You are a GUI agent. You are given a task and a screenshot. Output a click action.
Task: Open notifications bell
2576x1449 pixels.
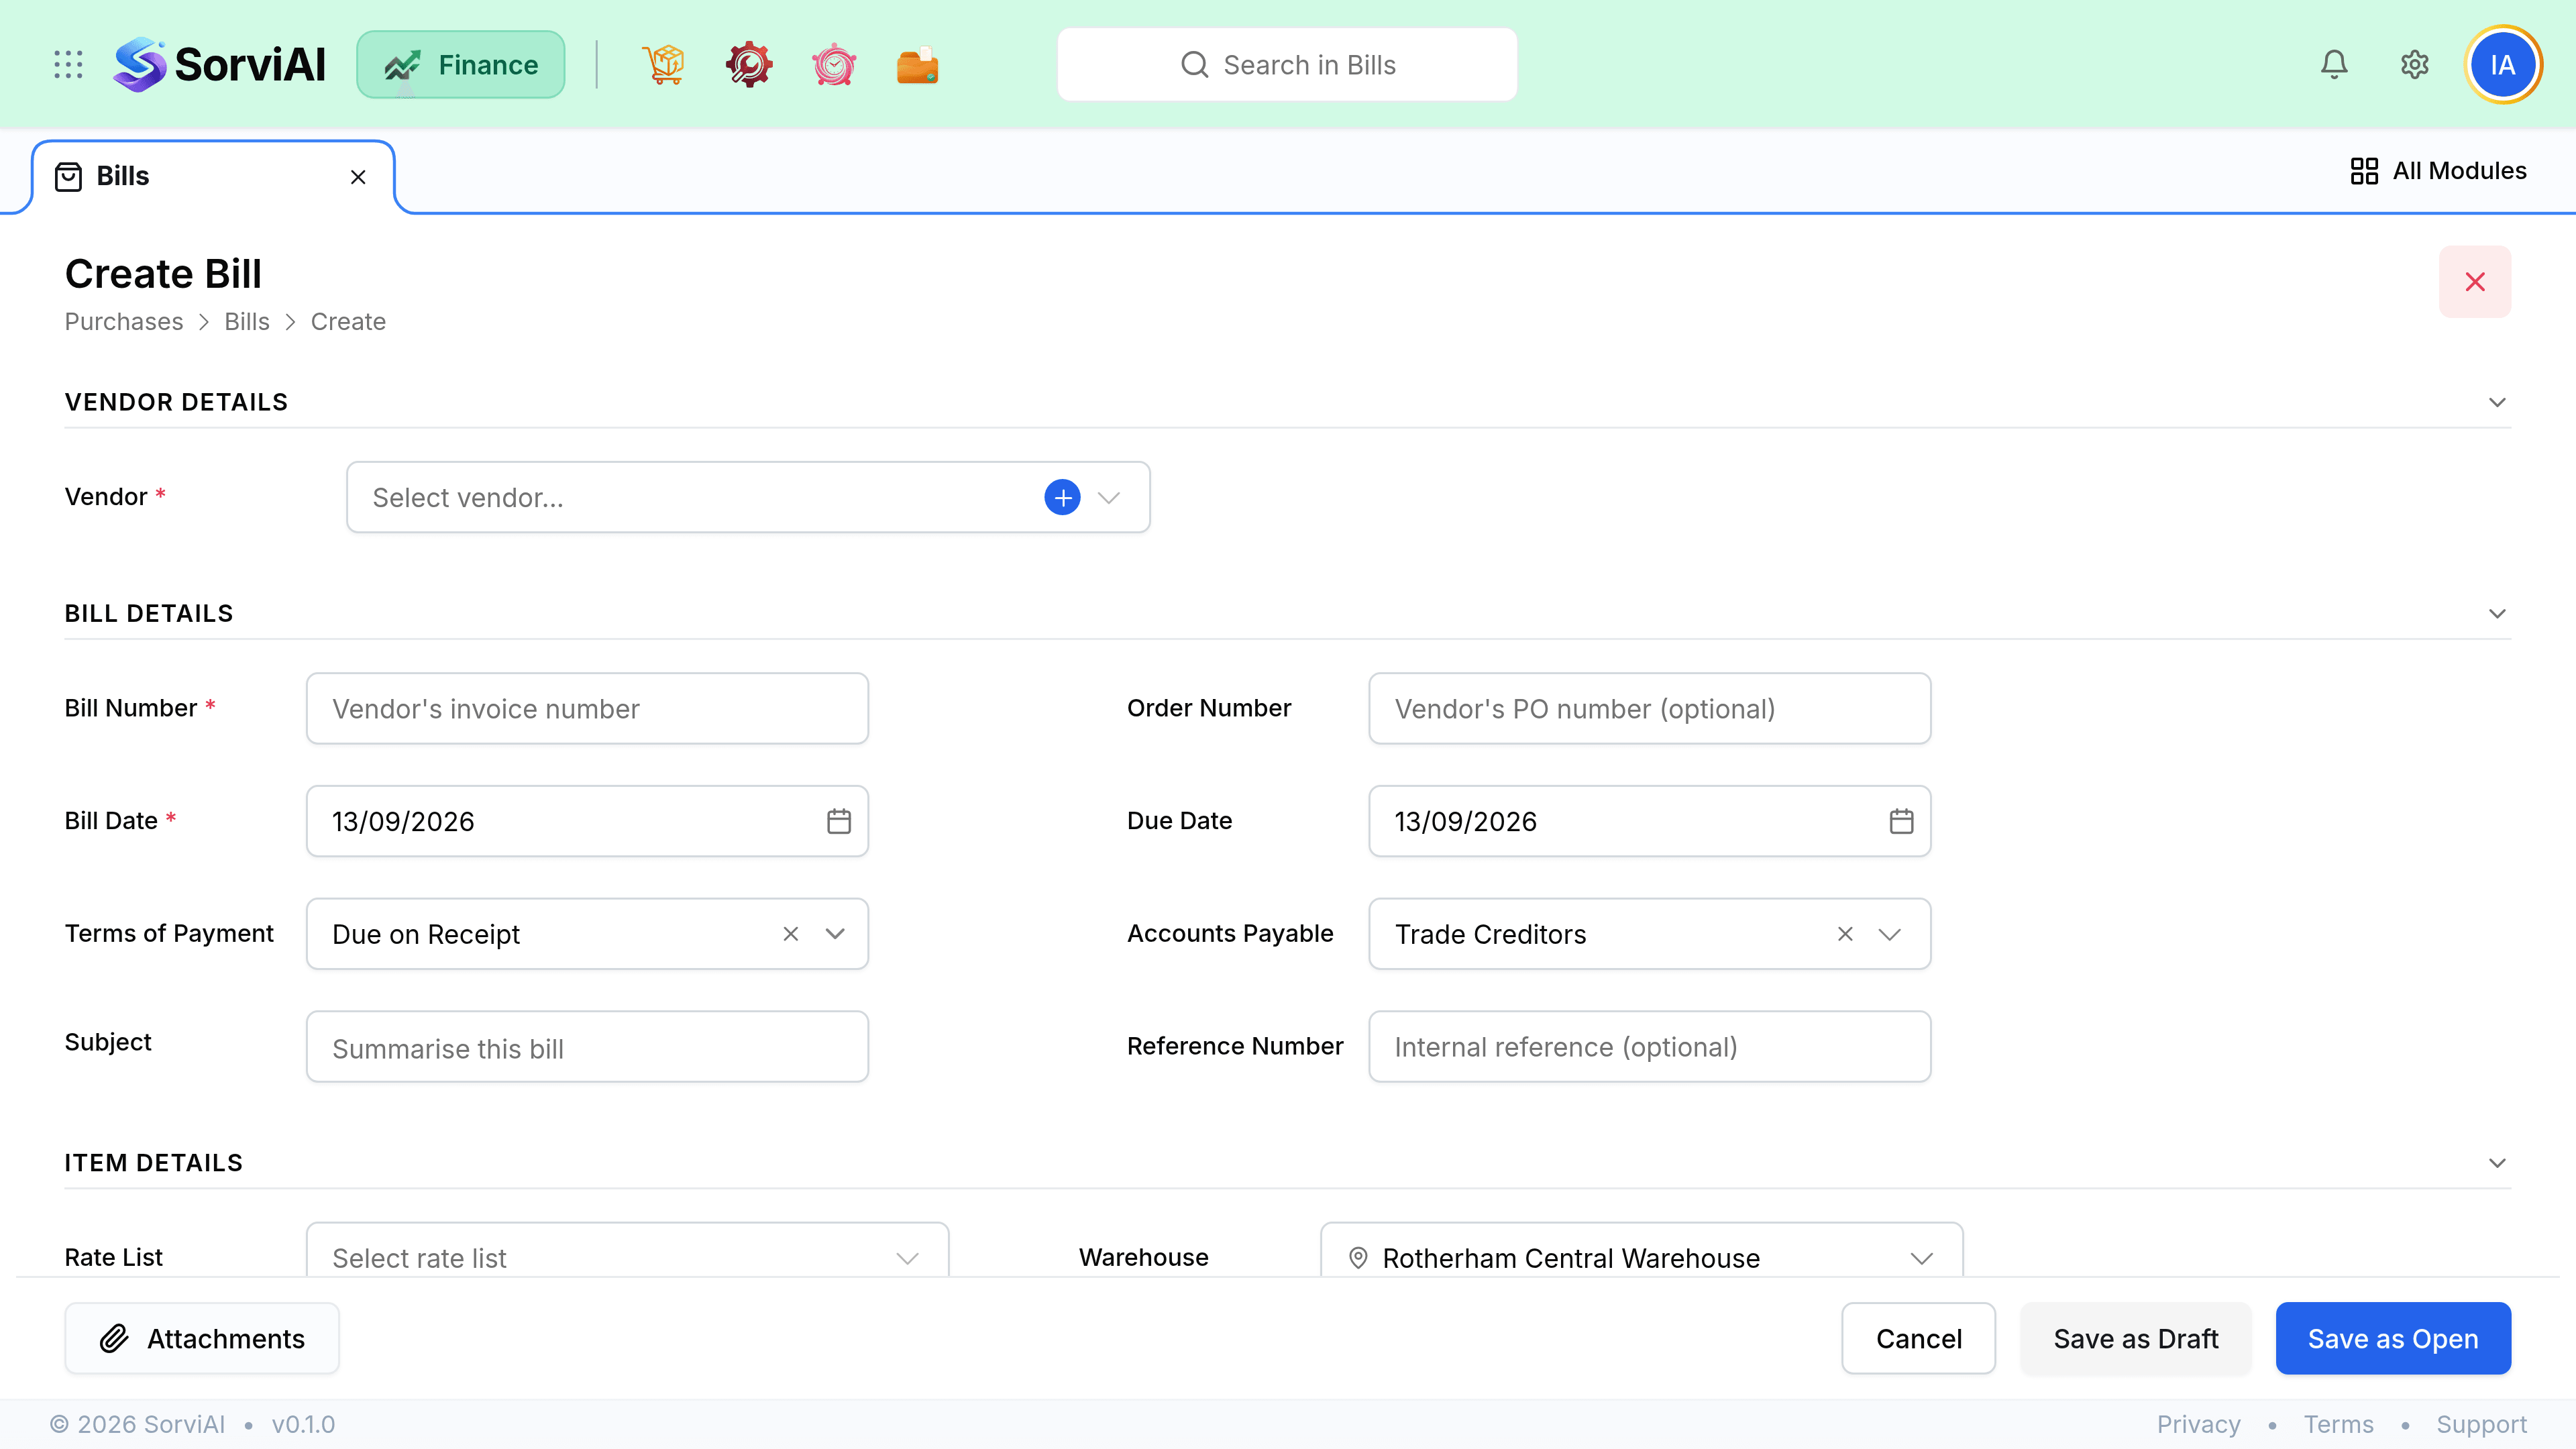tap(2334, 65)
